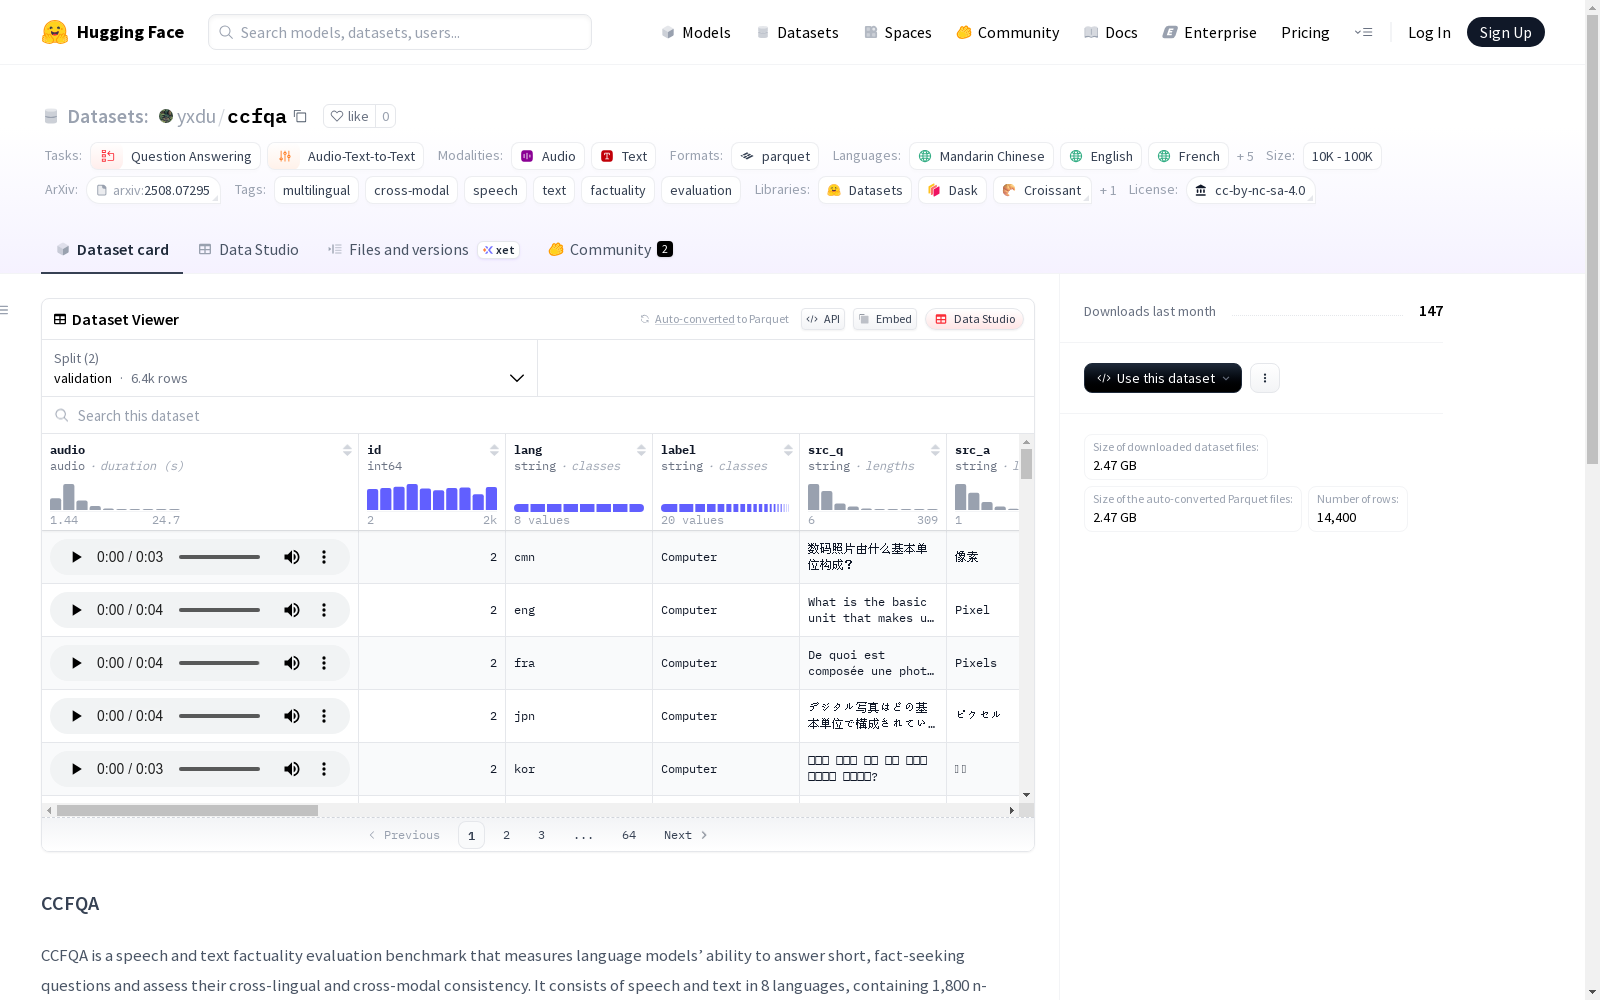The height and width of the screenshot is (1000, 1600).
Task: Play the audio in the jpn row
Action: [76, 716]
